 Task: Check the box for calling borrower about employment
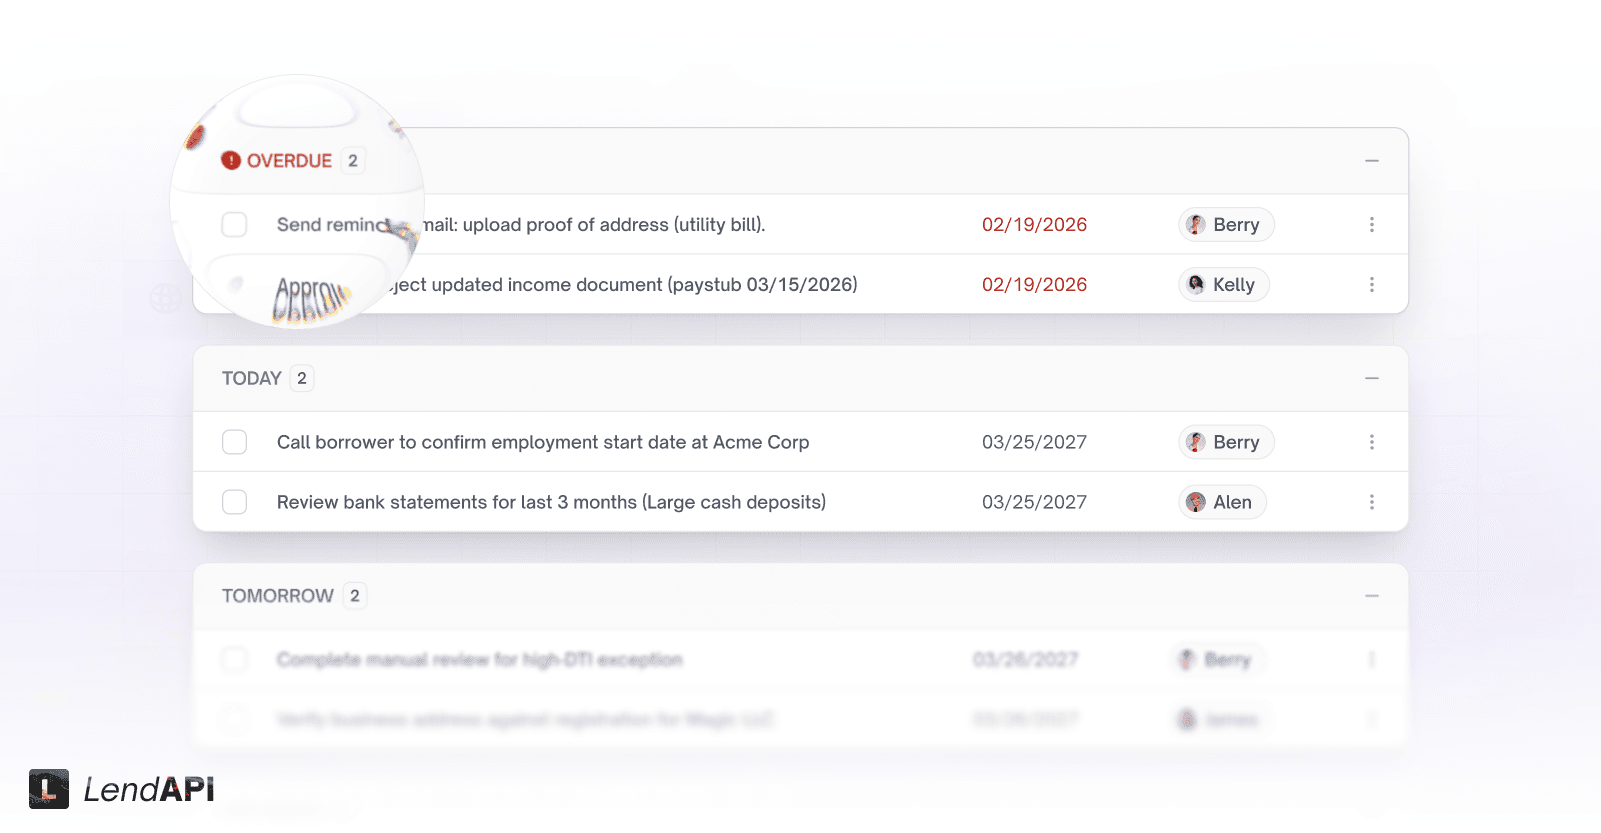(x=234, y=441)
